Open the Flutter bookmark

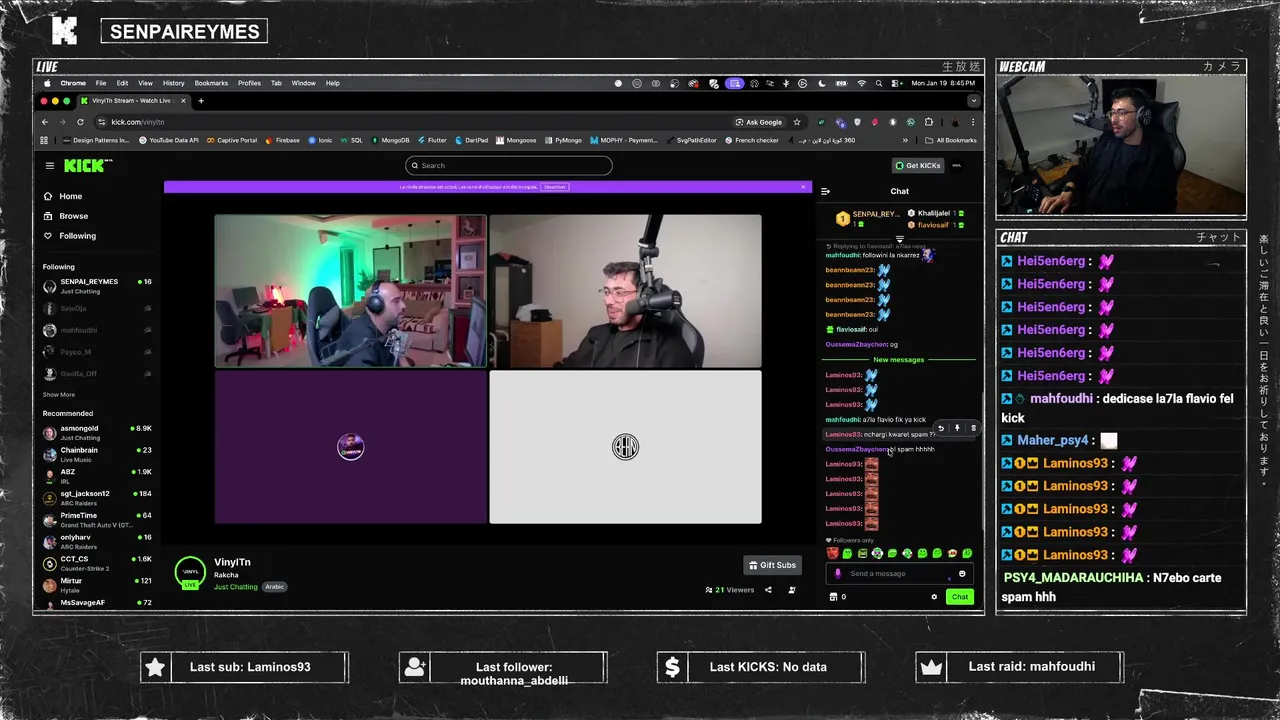coord(431,140)
